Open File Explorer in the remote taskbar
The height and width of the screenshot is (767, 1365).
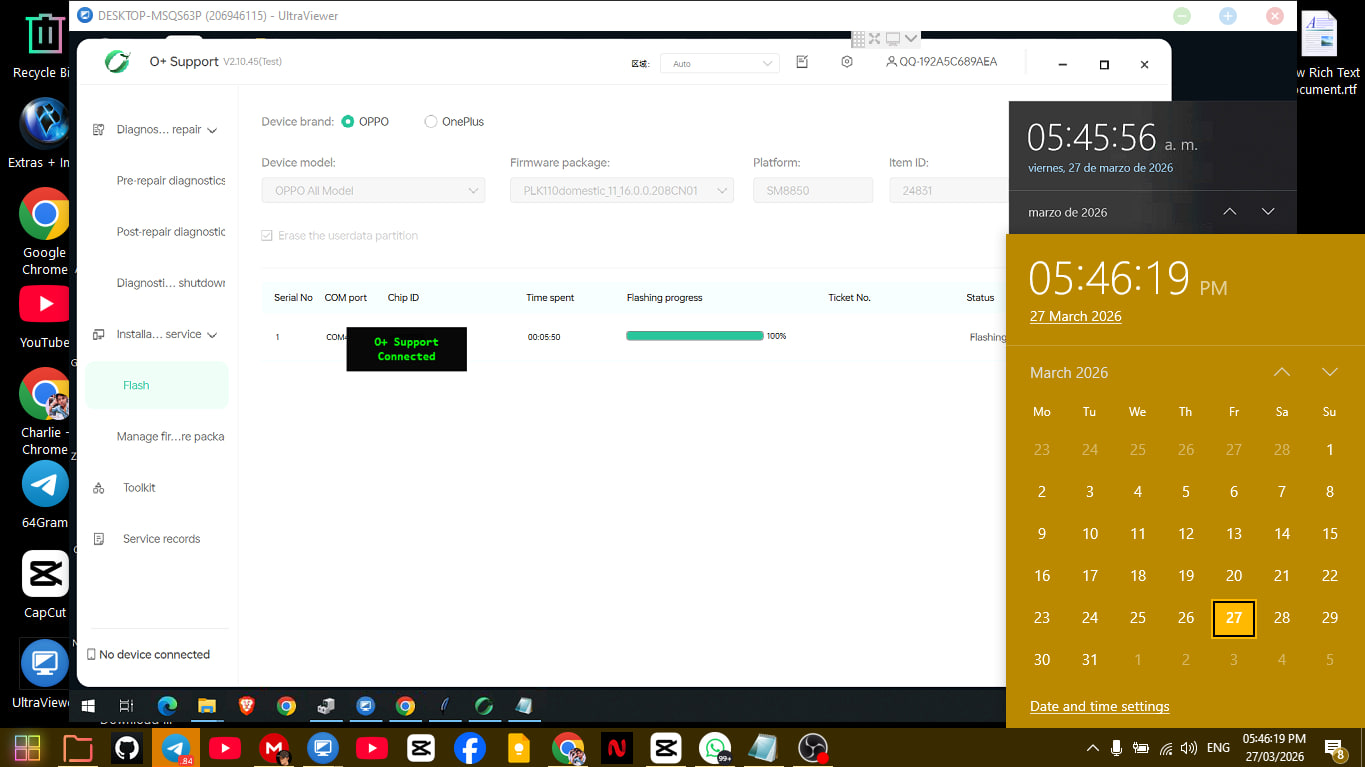pos(207,706)
